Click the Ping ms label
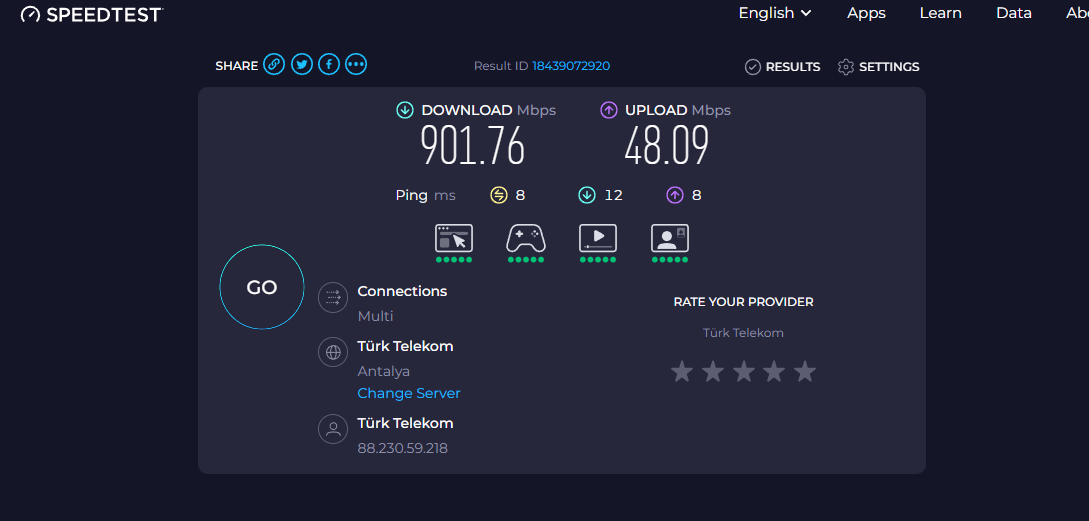 click(426, 195)
